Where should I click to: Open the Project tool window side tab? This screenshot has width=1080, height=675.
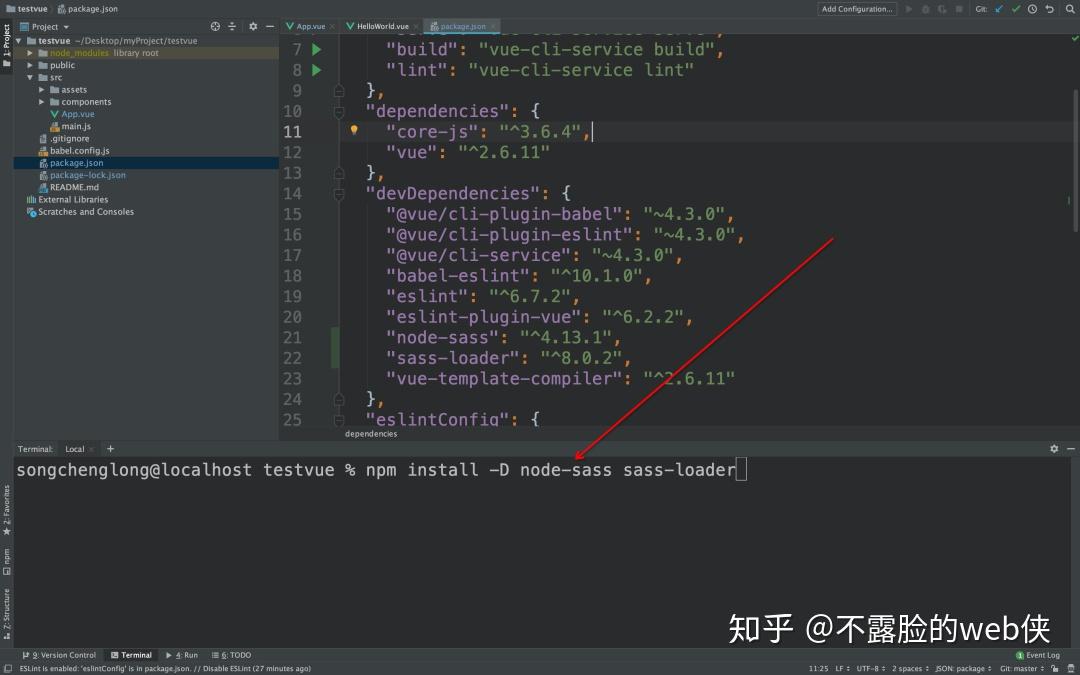pyautogui.click(x=6, y=45)
